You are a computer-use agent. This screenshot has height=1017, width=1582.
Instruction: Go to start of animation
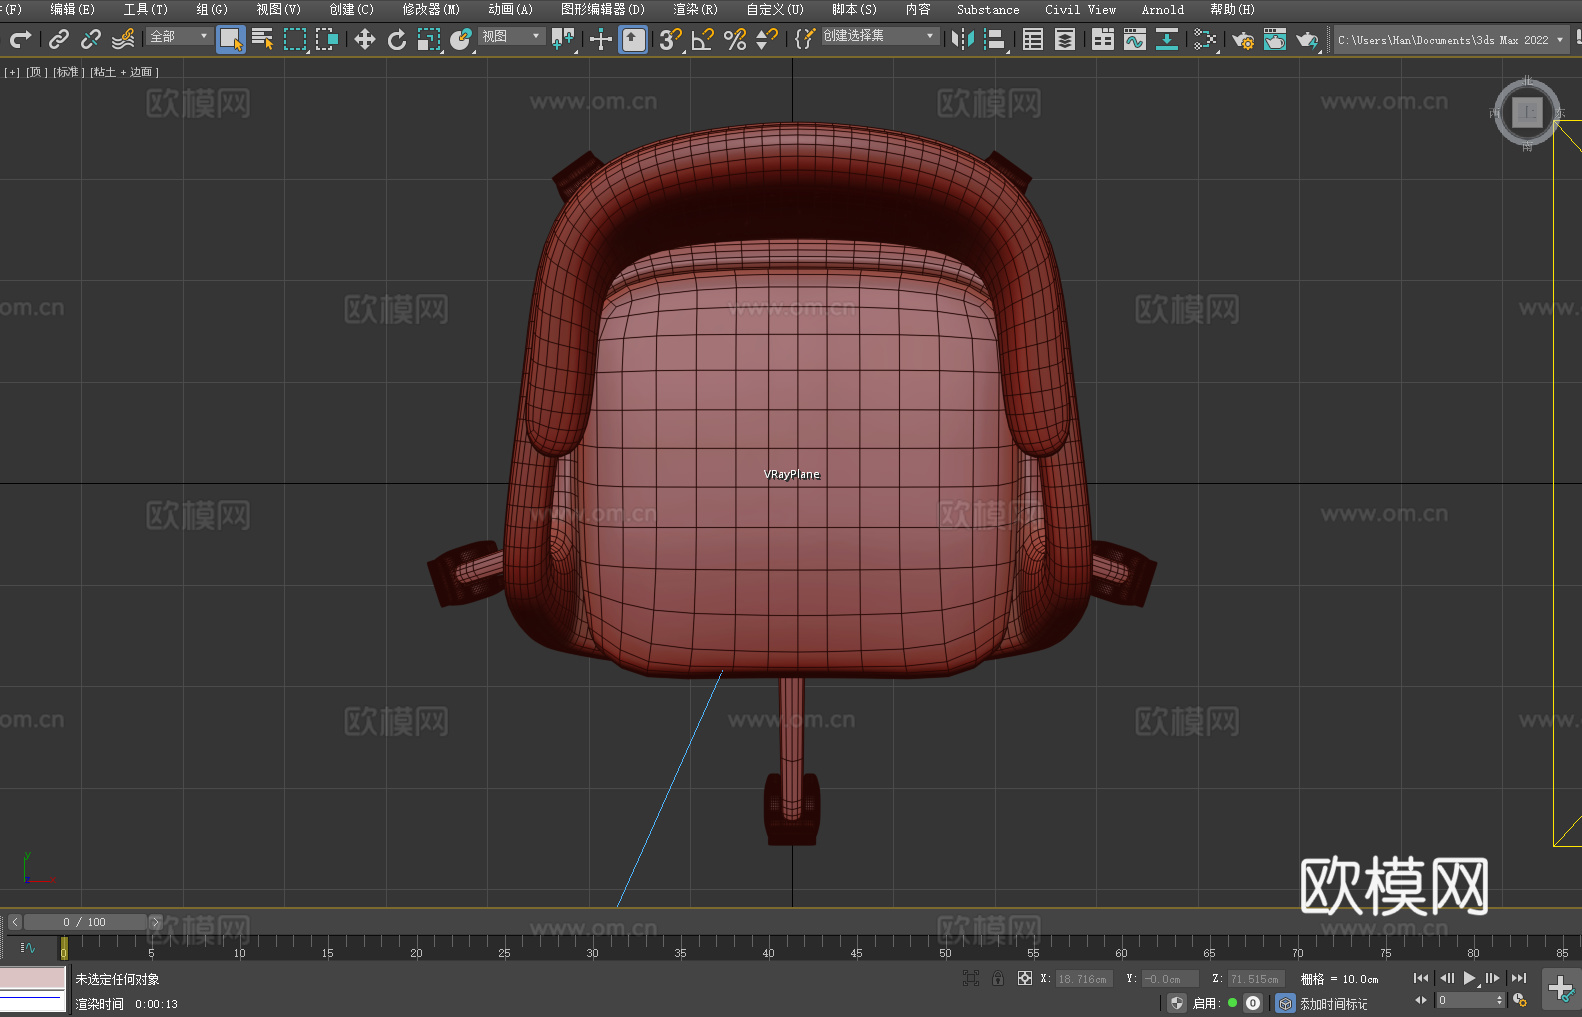point(1421,978)
